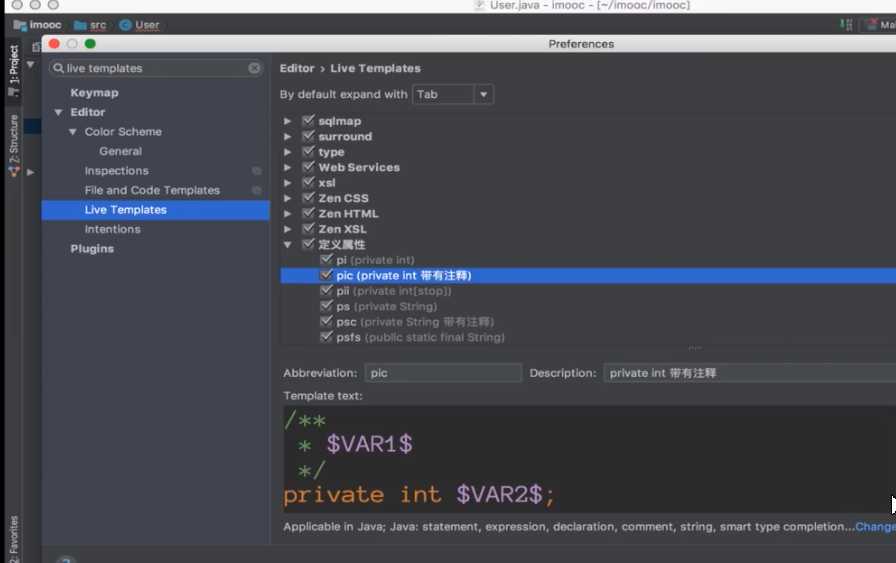This screenshot has height=563, width=896.
Task: Clear the live templates search field
Action: coord(254,68)
